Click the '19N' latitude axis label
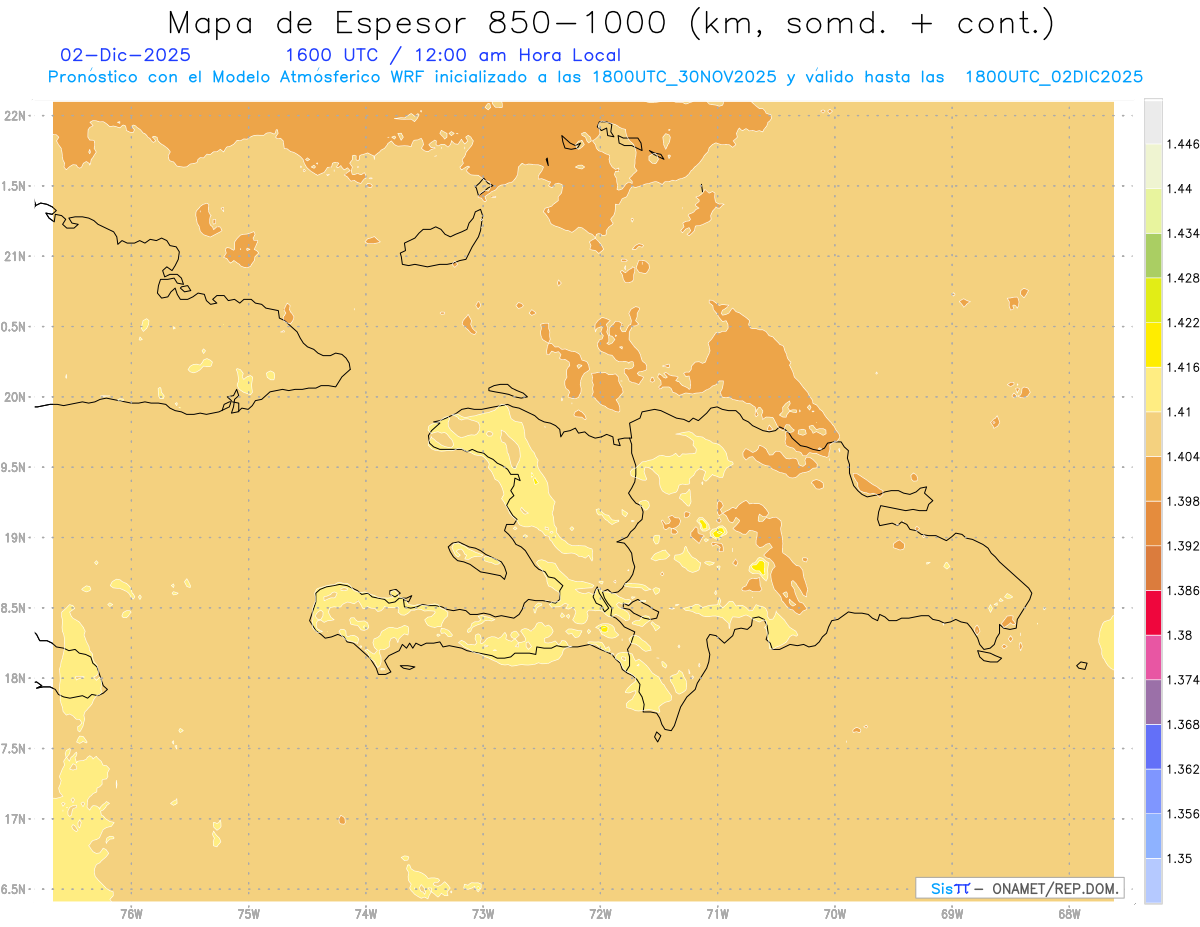The image size is (1200, 927). pyautogui.click(x=15, y=538)
